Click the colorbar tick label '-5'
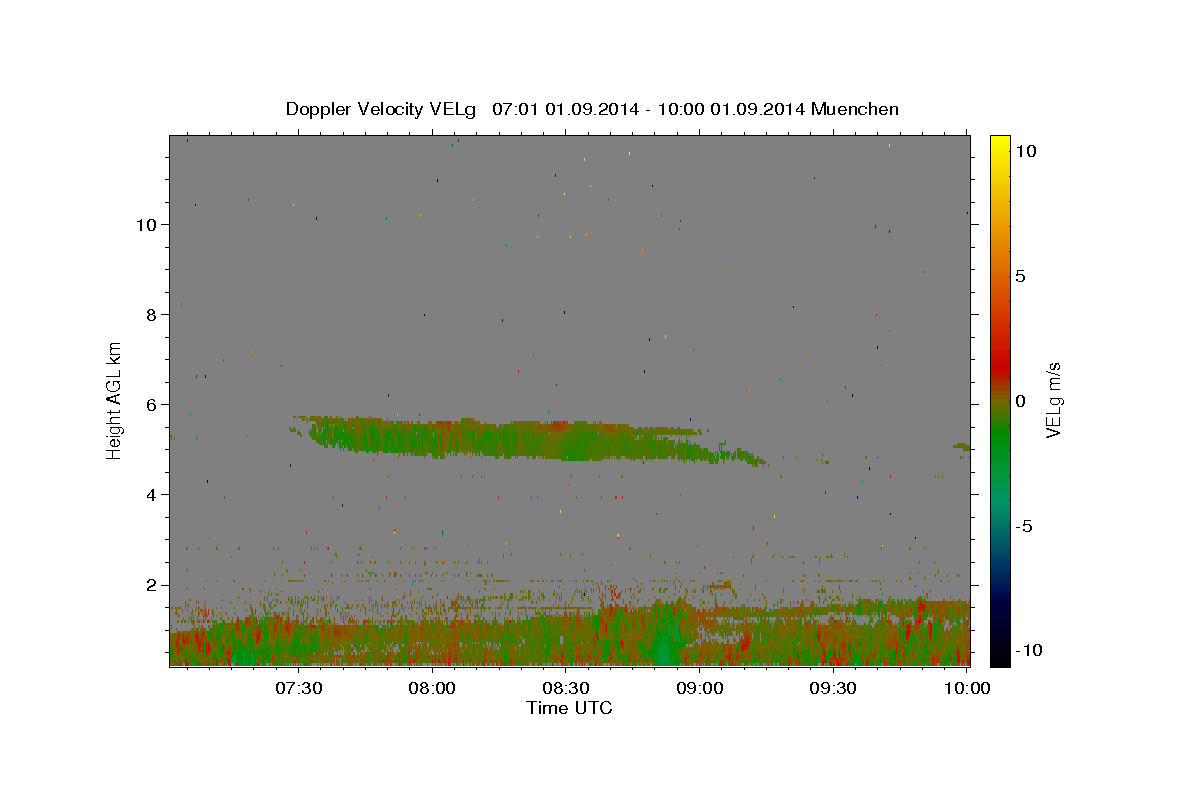Image resolution: width=1200 pixels, height=800 pixels. 1023,526
